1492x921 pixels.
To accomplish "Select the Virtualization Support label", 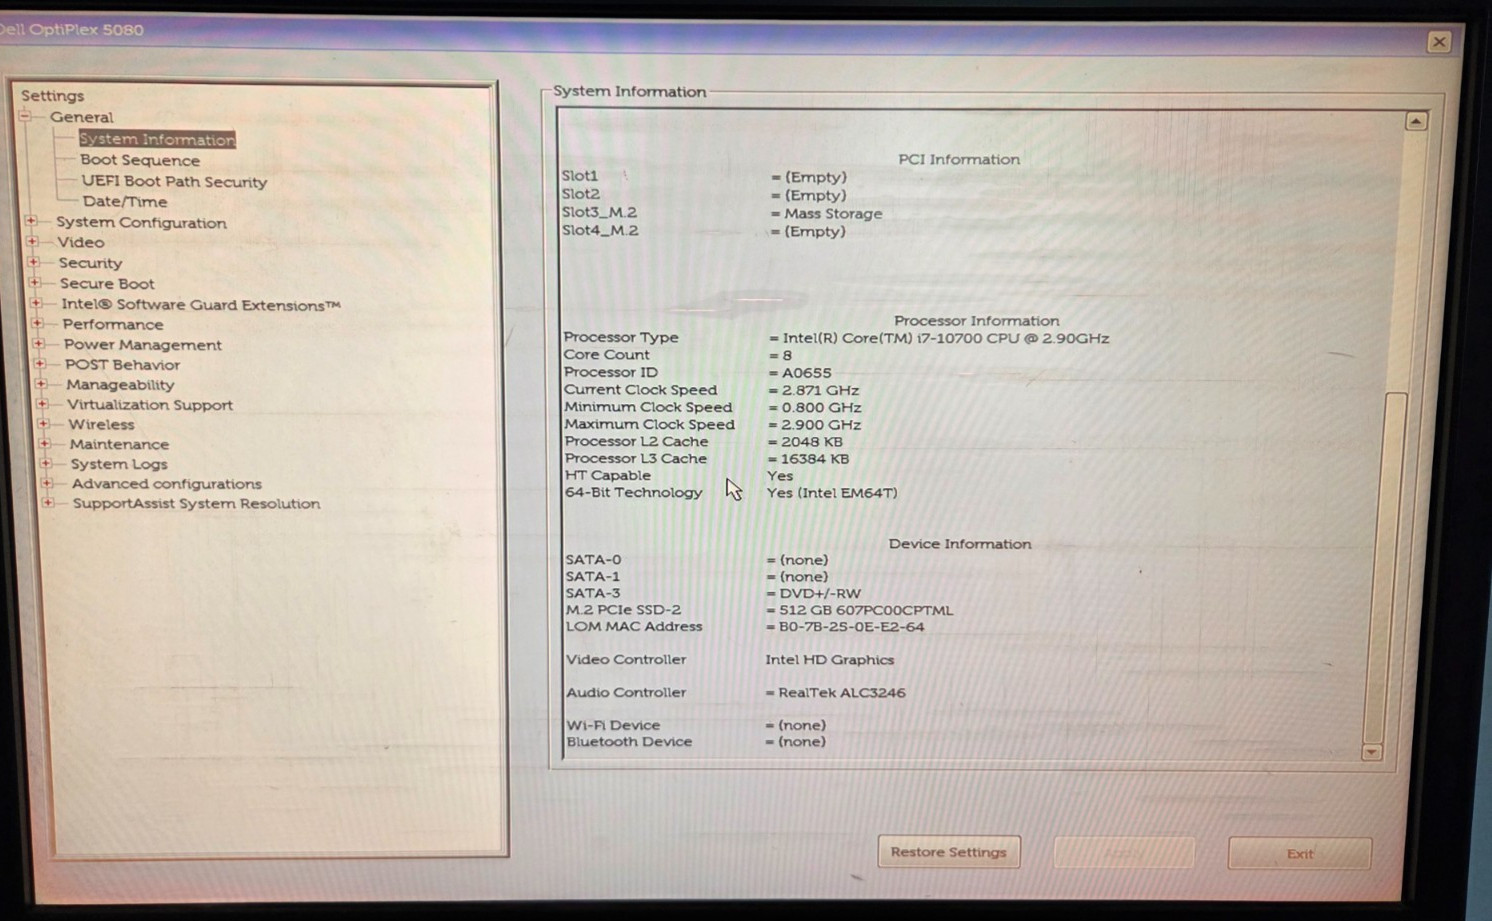I will point(150,405).
